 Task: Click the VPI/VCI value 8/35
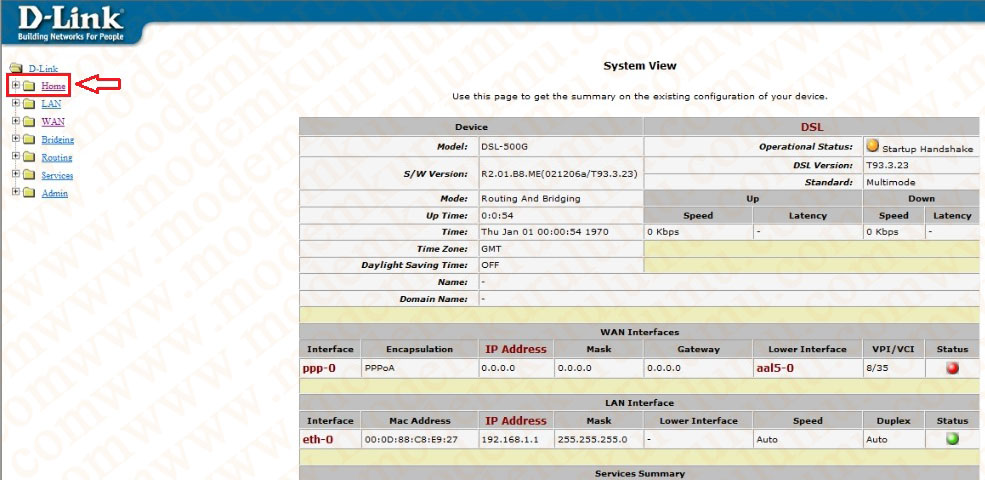pos(876,369)
